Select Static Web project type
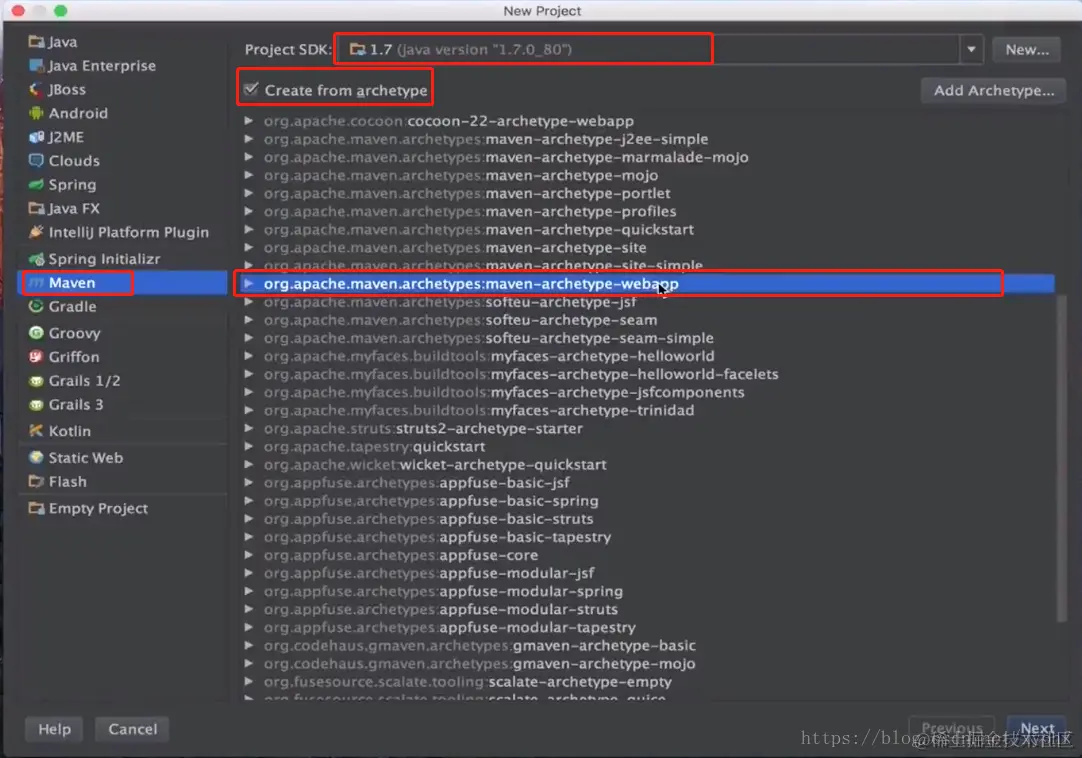Image resolution: width=1082 pixels, height=758 pixels. coord(122,458)
